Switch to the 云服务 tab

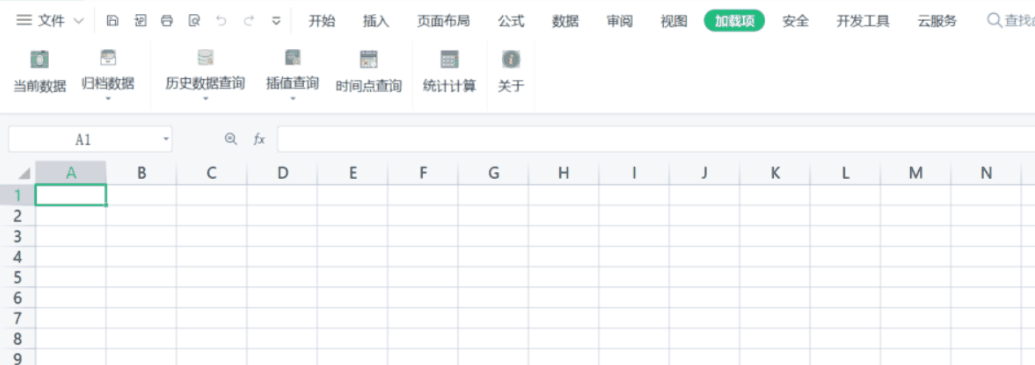(937, 21)
